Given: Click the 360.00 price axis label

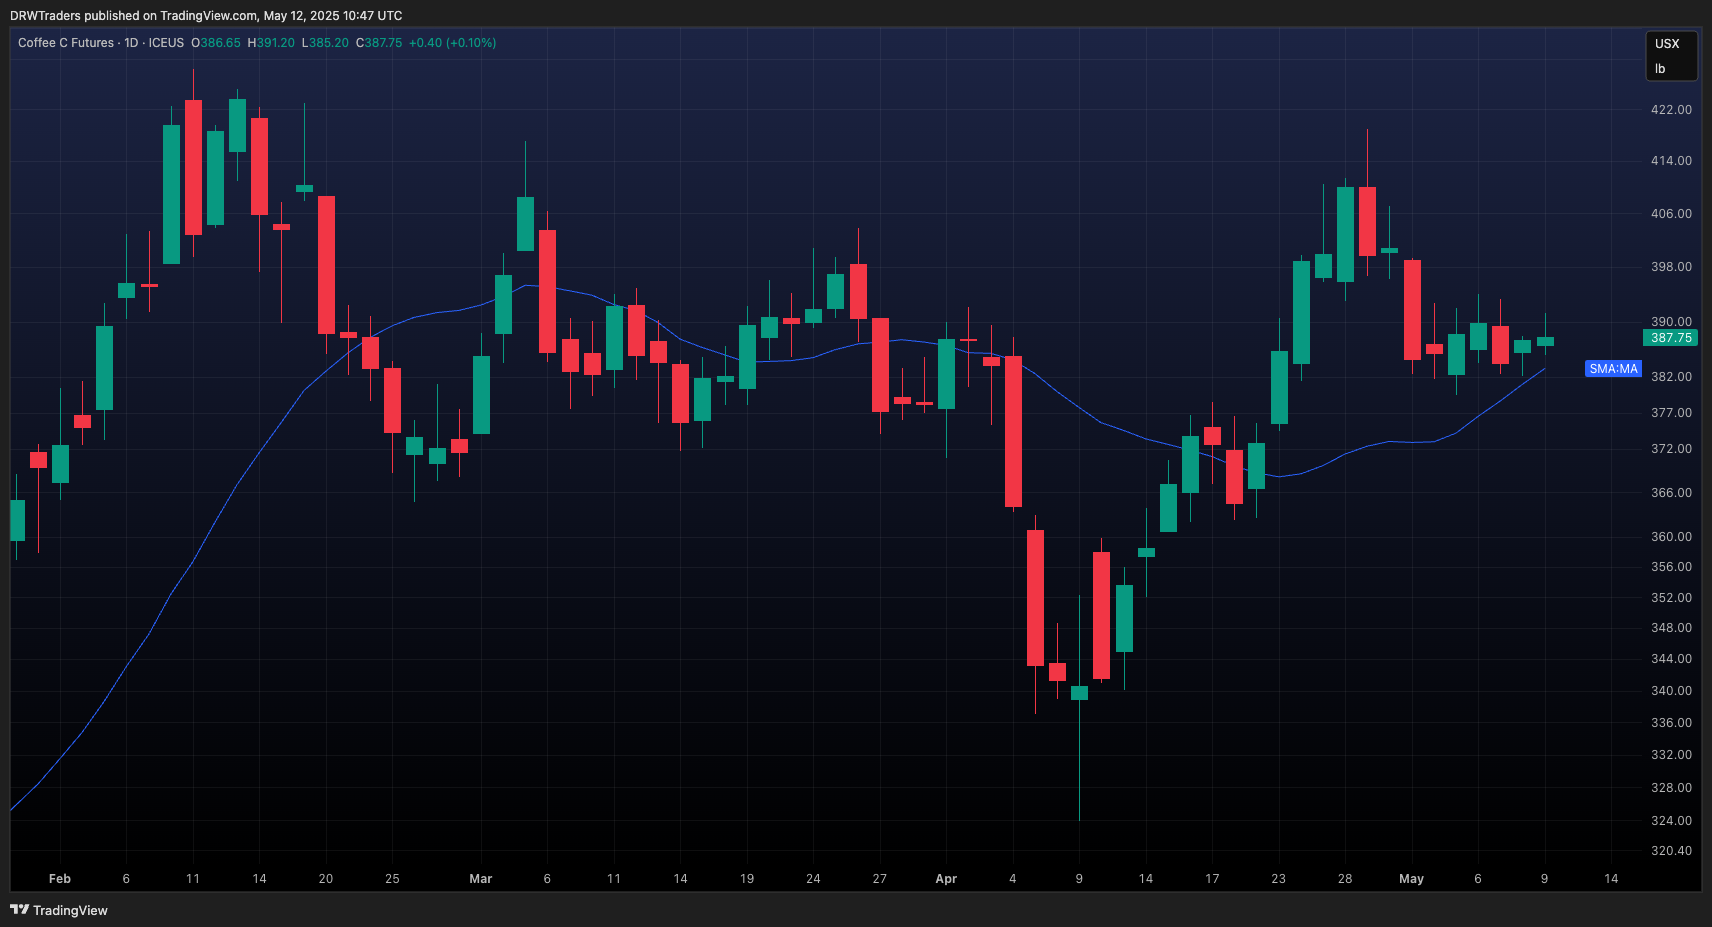Looking at the screenshot, I should tap(1671, 537).
